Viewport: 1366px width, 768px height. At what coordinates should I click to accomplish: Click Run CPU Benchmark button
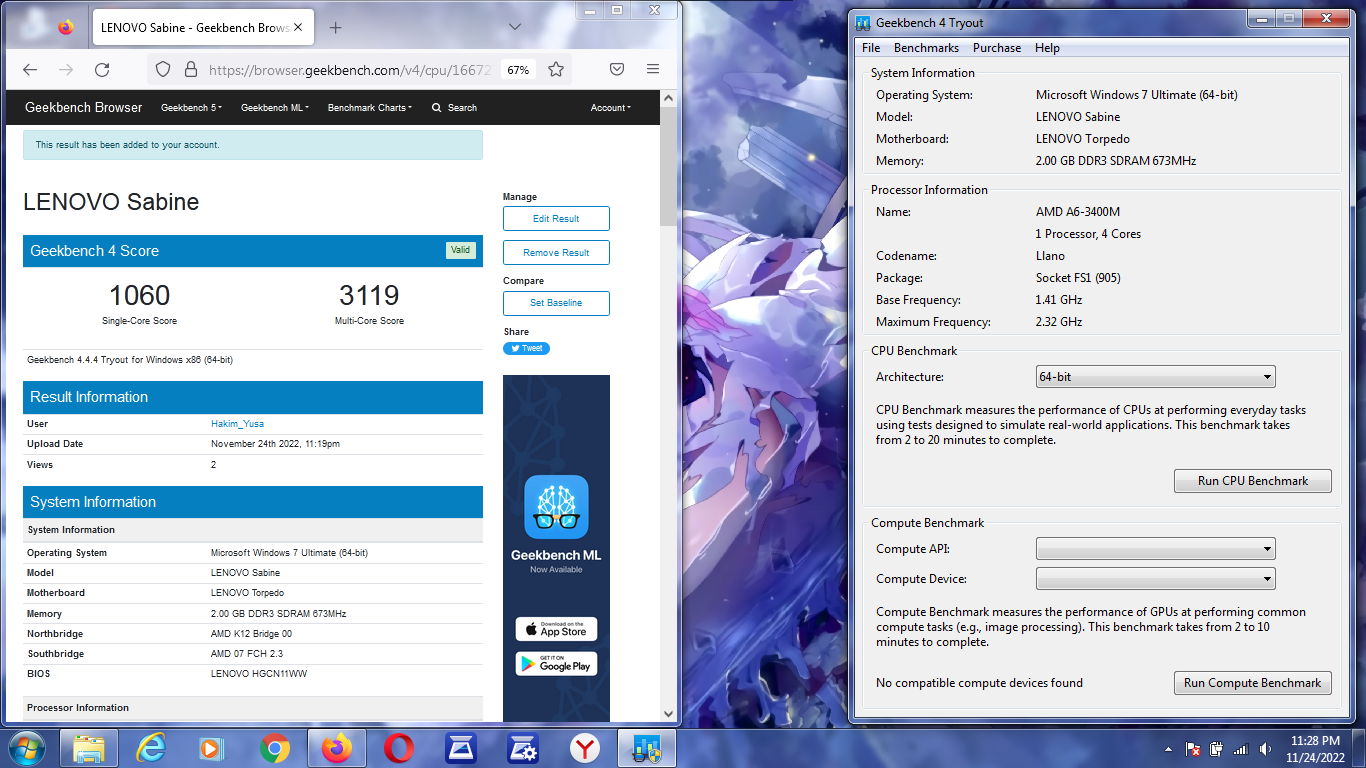(x=1253, y=481)
